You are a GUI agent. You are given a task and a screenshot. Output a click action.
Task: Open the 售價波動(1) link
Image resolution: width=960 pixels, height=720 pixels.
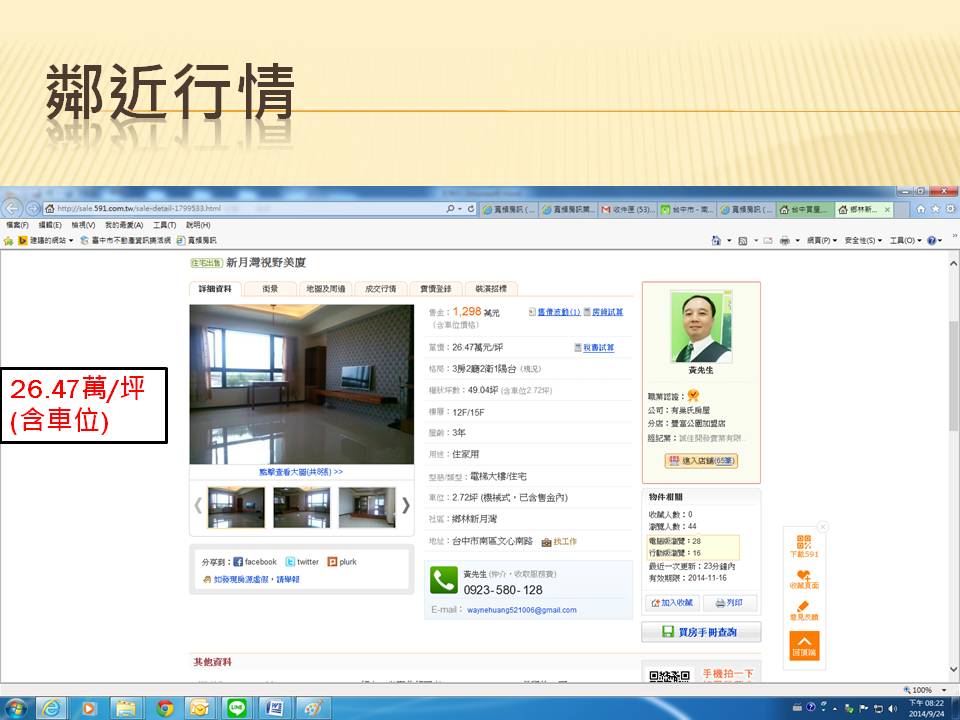point(559,312)
